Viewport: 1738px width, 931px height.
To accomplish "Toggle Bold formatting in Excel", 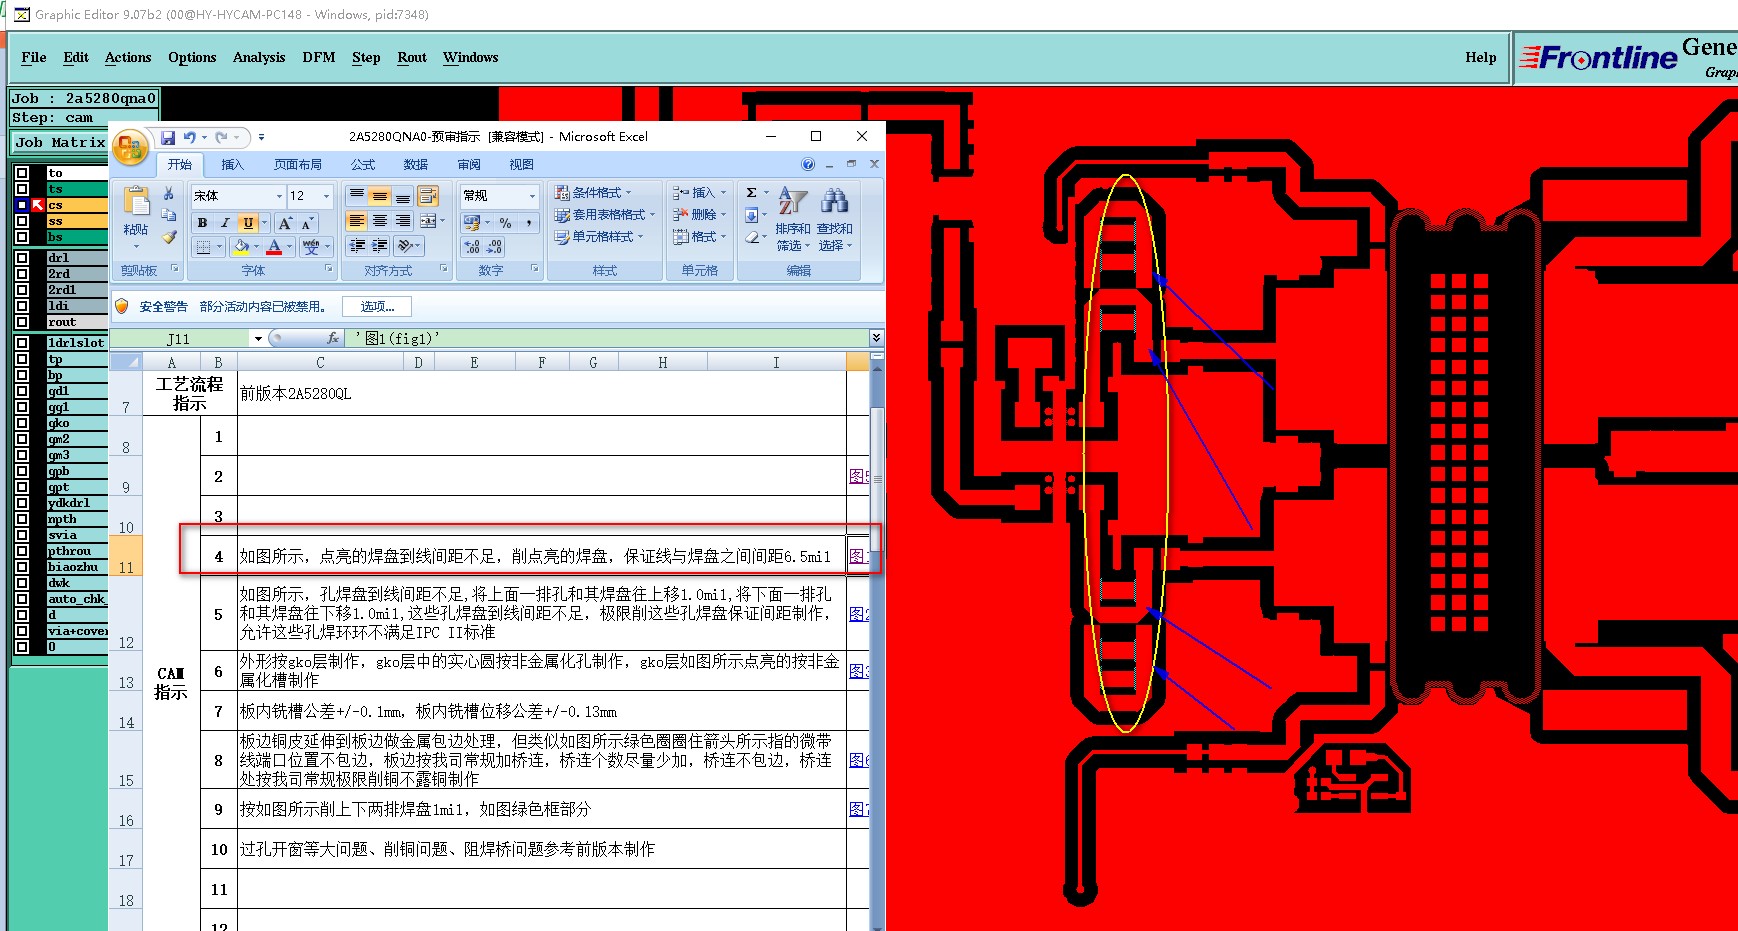I will [x=203, y=223].
